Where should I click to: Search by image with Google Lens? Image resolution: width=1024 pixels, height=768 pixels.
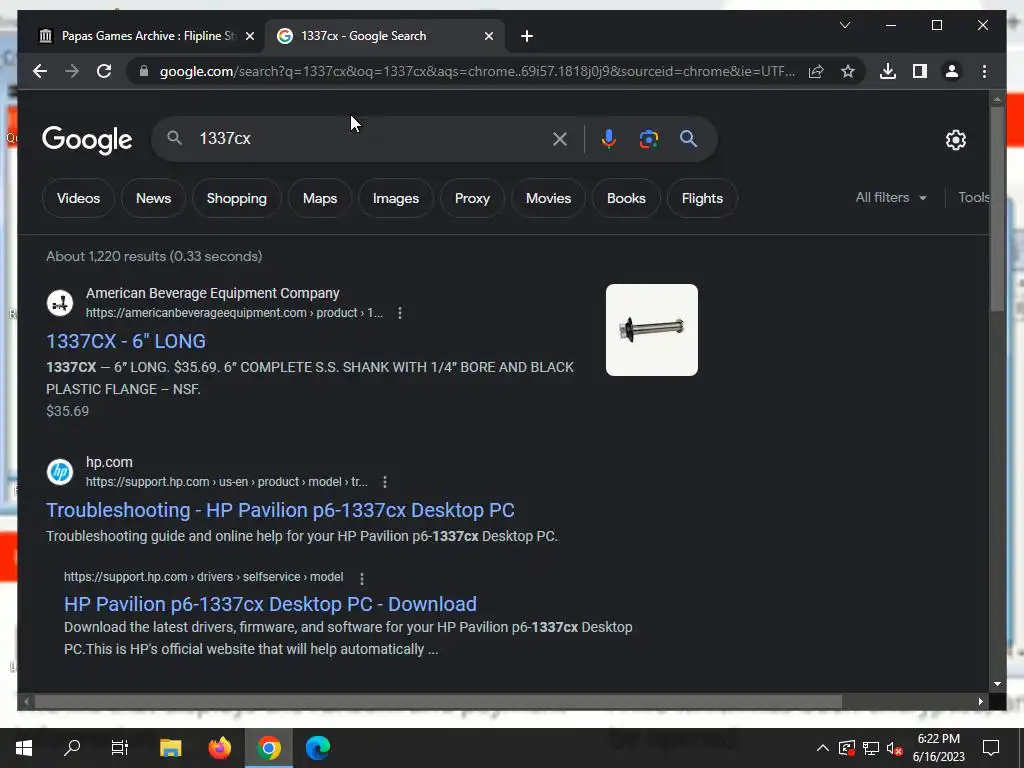[648, 138]
